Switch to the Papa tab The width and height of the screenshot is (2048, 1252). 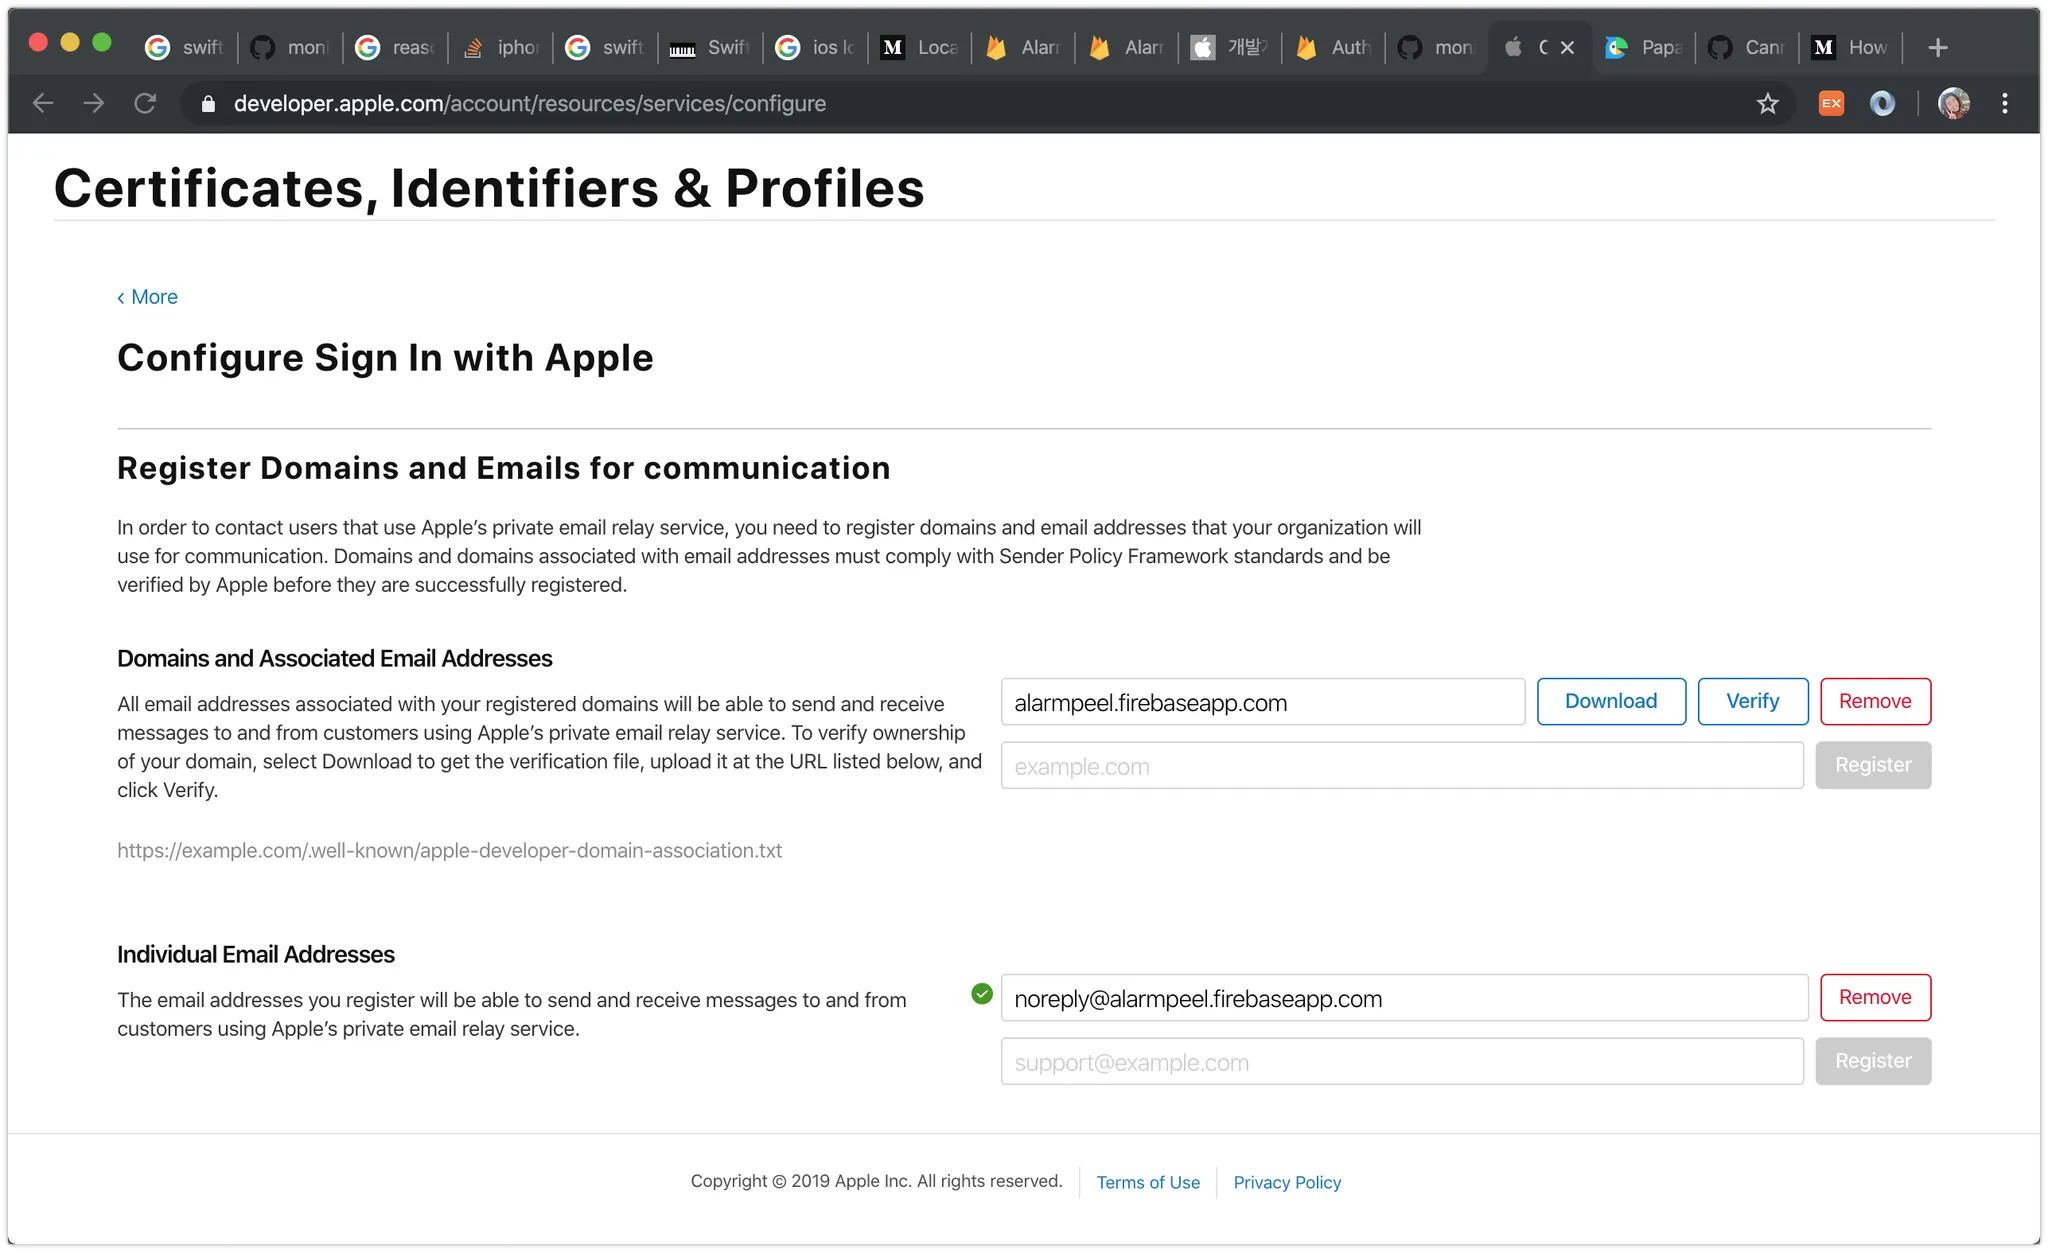(1645, 48)
